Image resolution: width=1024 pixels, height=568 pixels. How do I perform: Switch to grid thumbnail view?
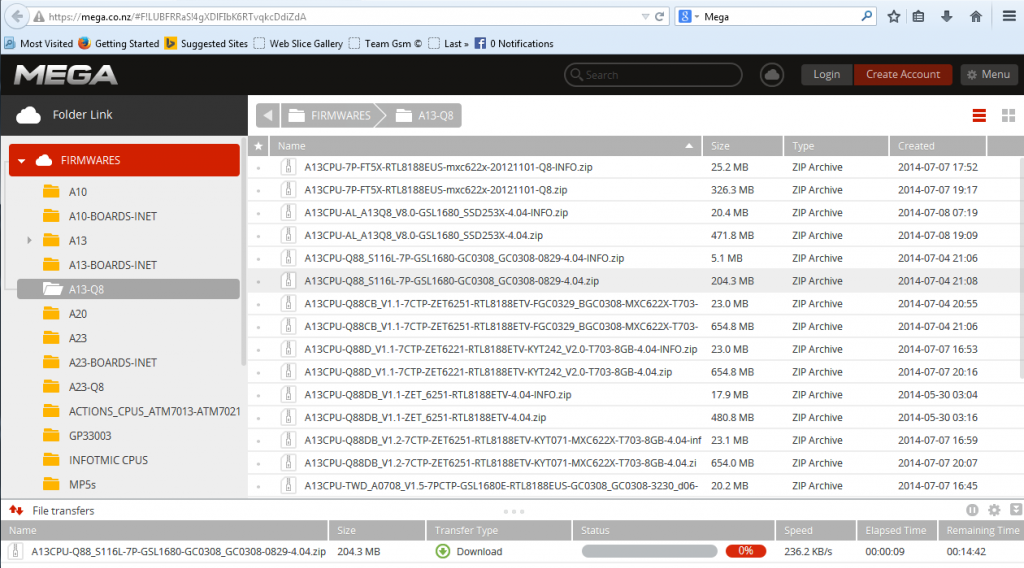click(x=1008, y=116)
